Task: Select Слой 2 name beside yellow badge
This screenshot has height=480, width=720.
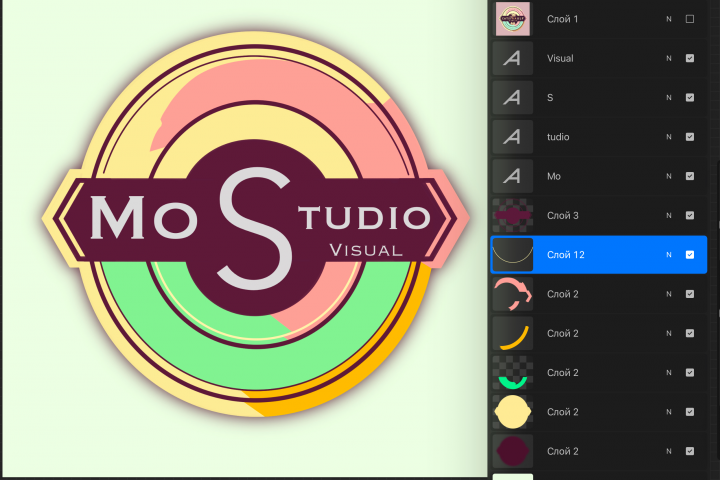Action: [x=562, y=412]
